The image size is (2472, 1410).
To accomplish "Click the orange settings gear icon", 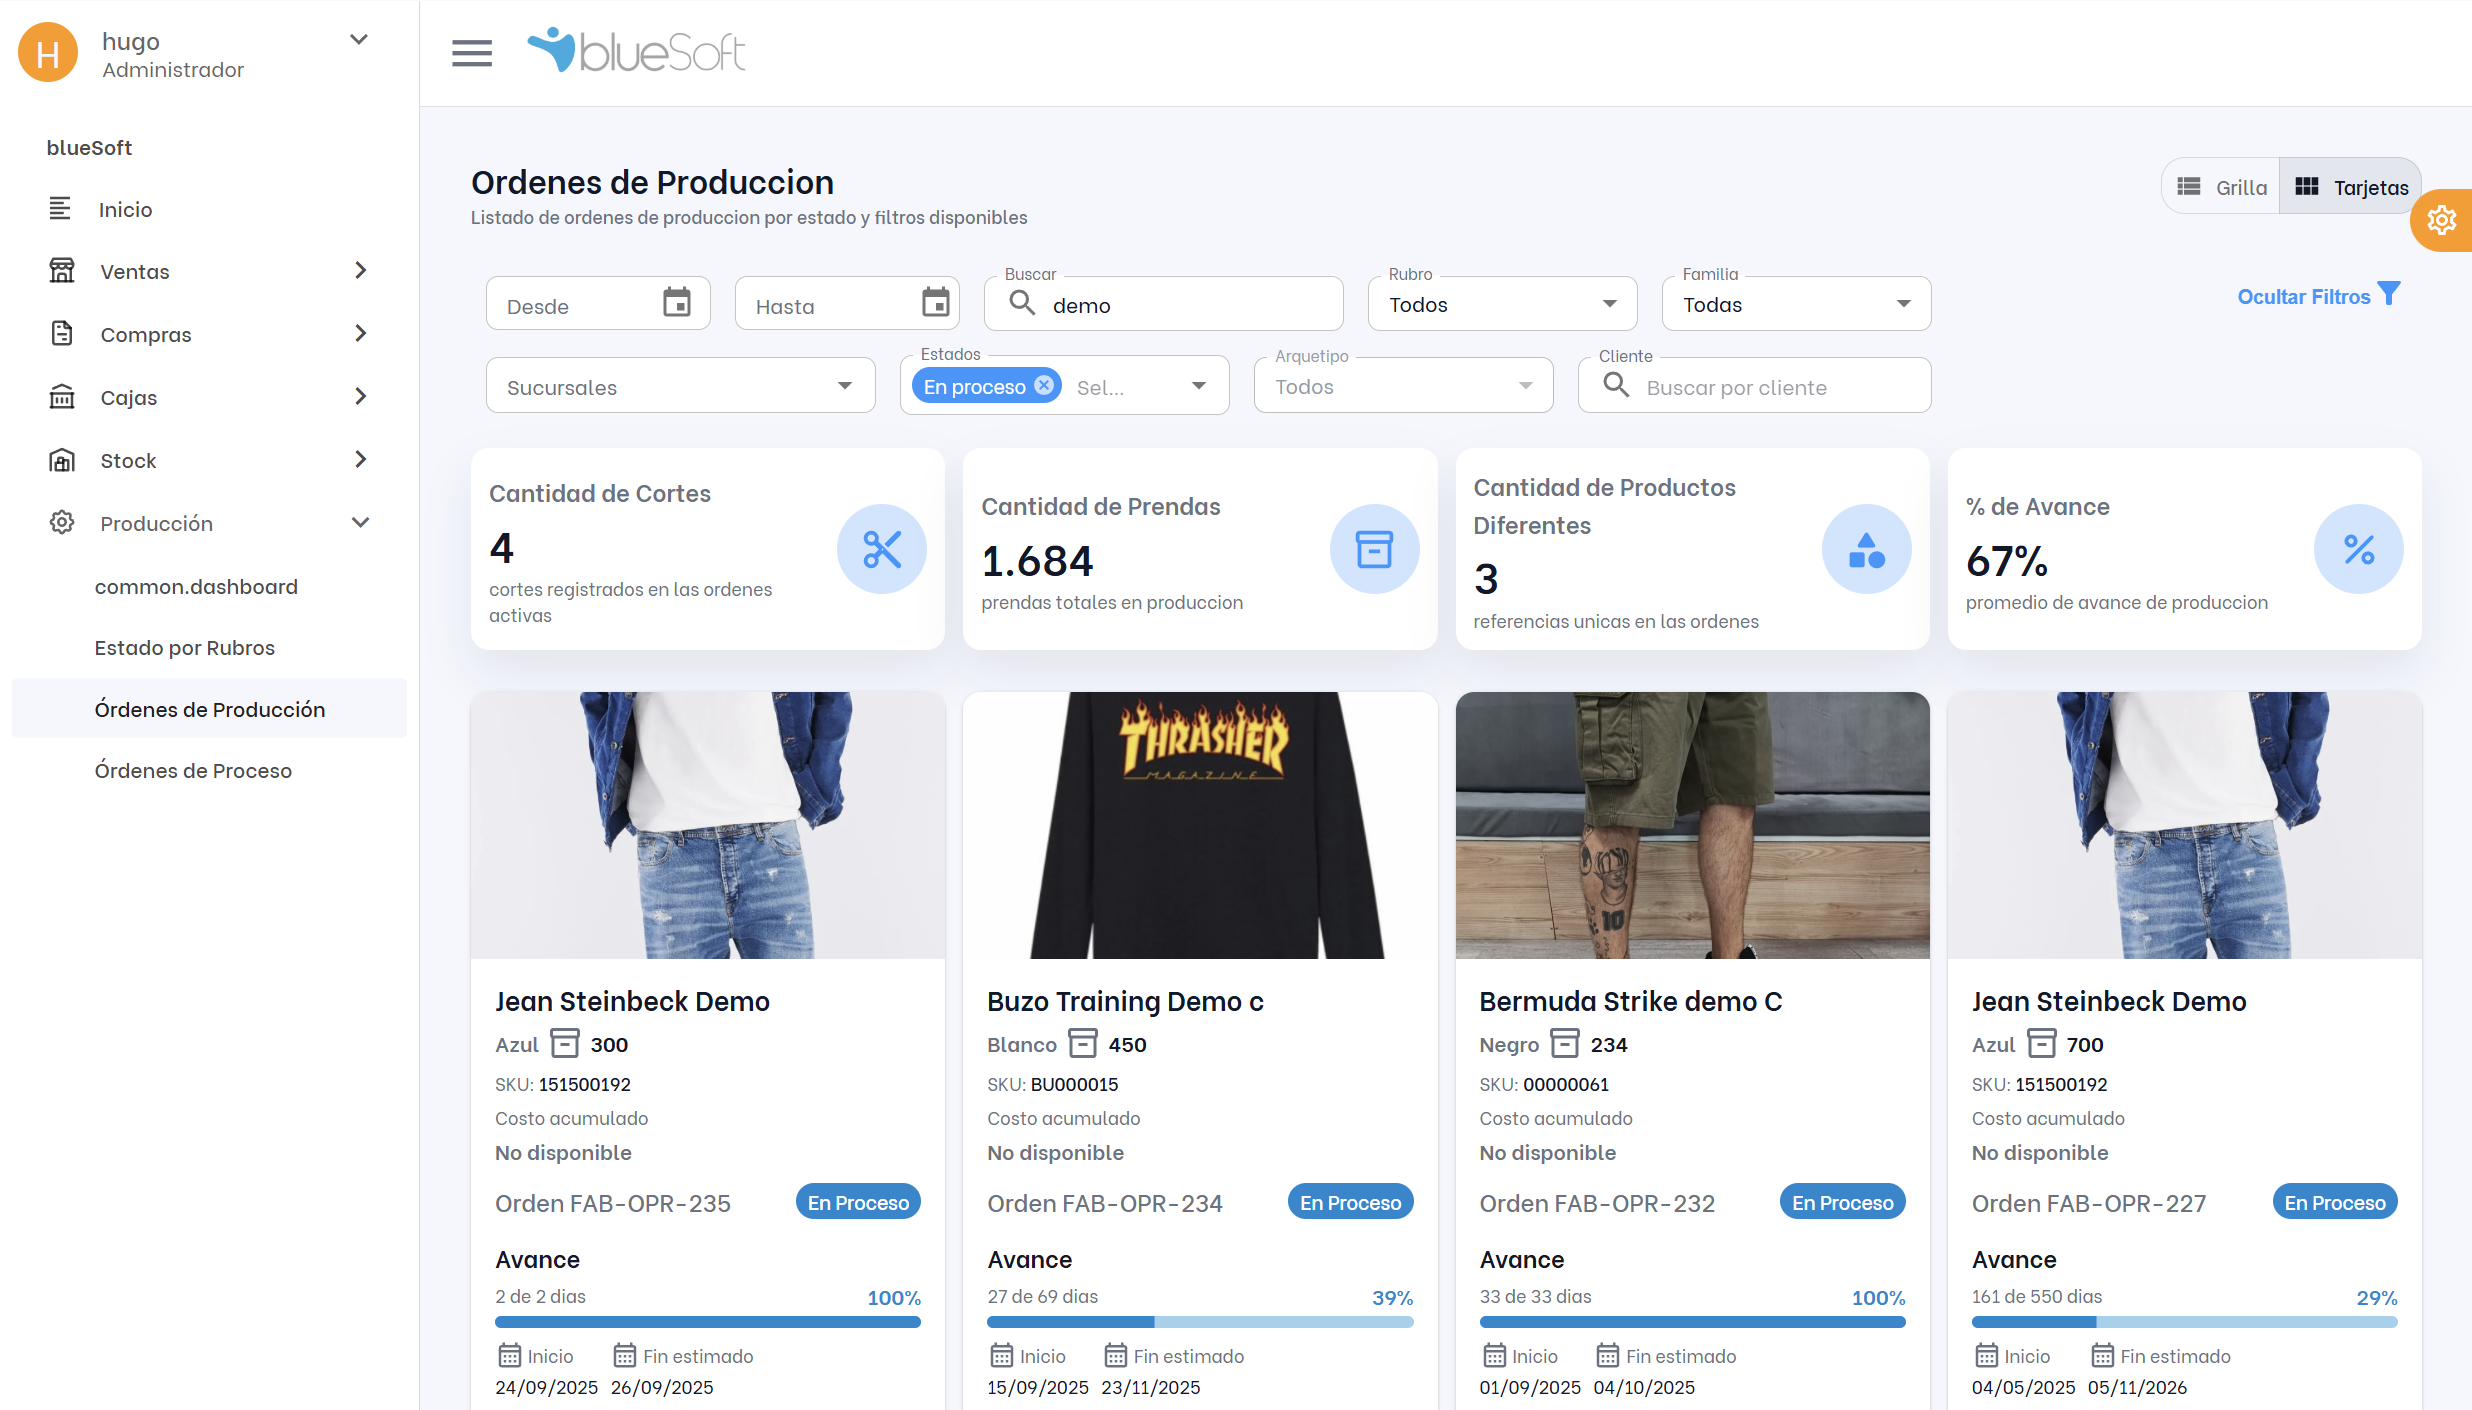I will pos(2441,220).
